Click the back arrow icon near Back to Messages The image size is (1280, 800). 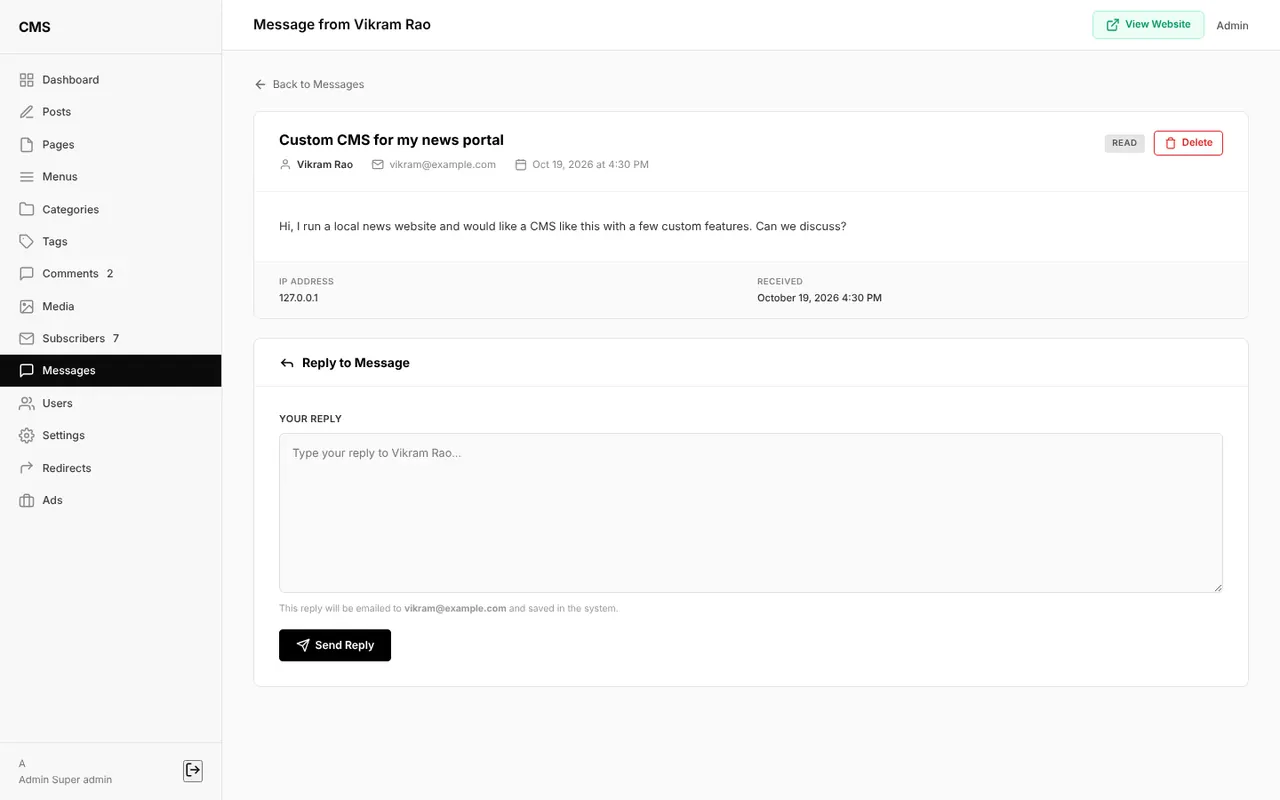click(x=260, y=85)
